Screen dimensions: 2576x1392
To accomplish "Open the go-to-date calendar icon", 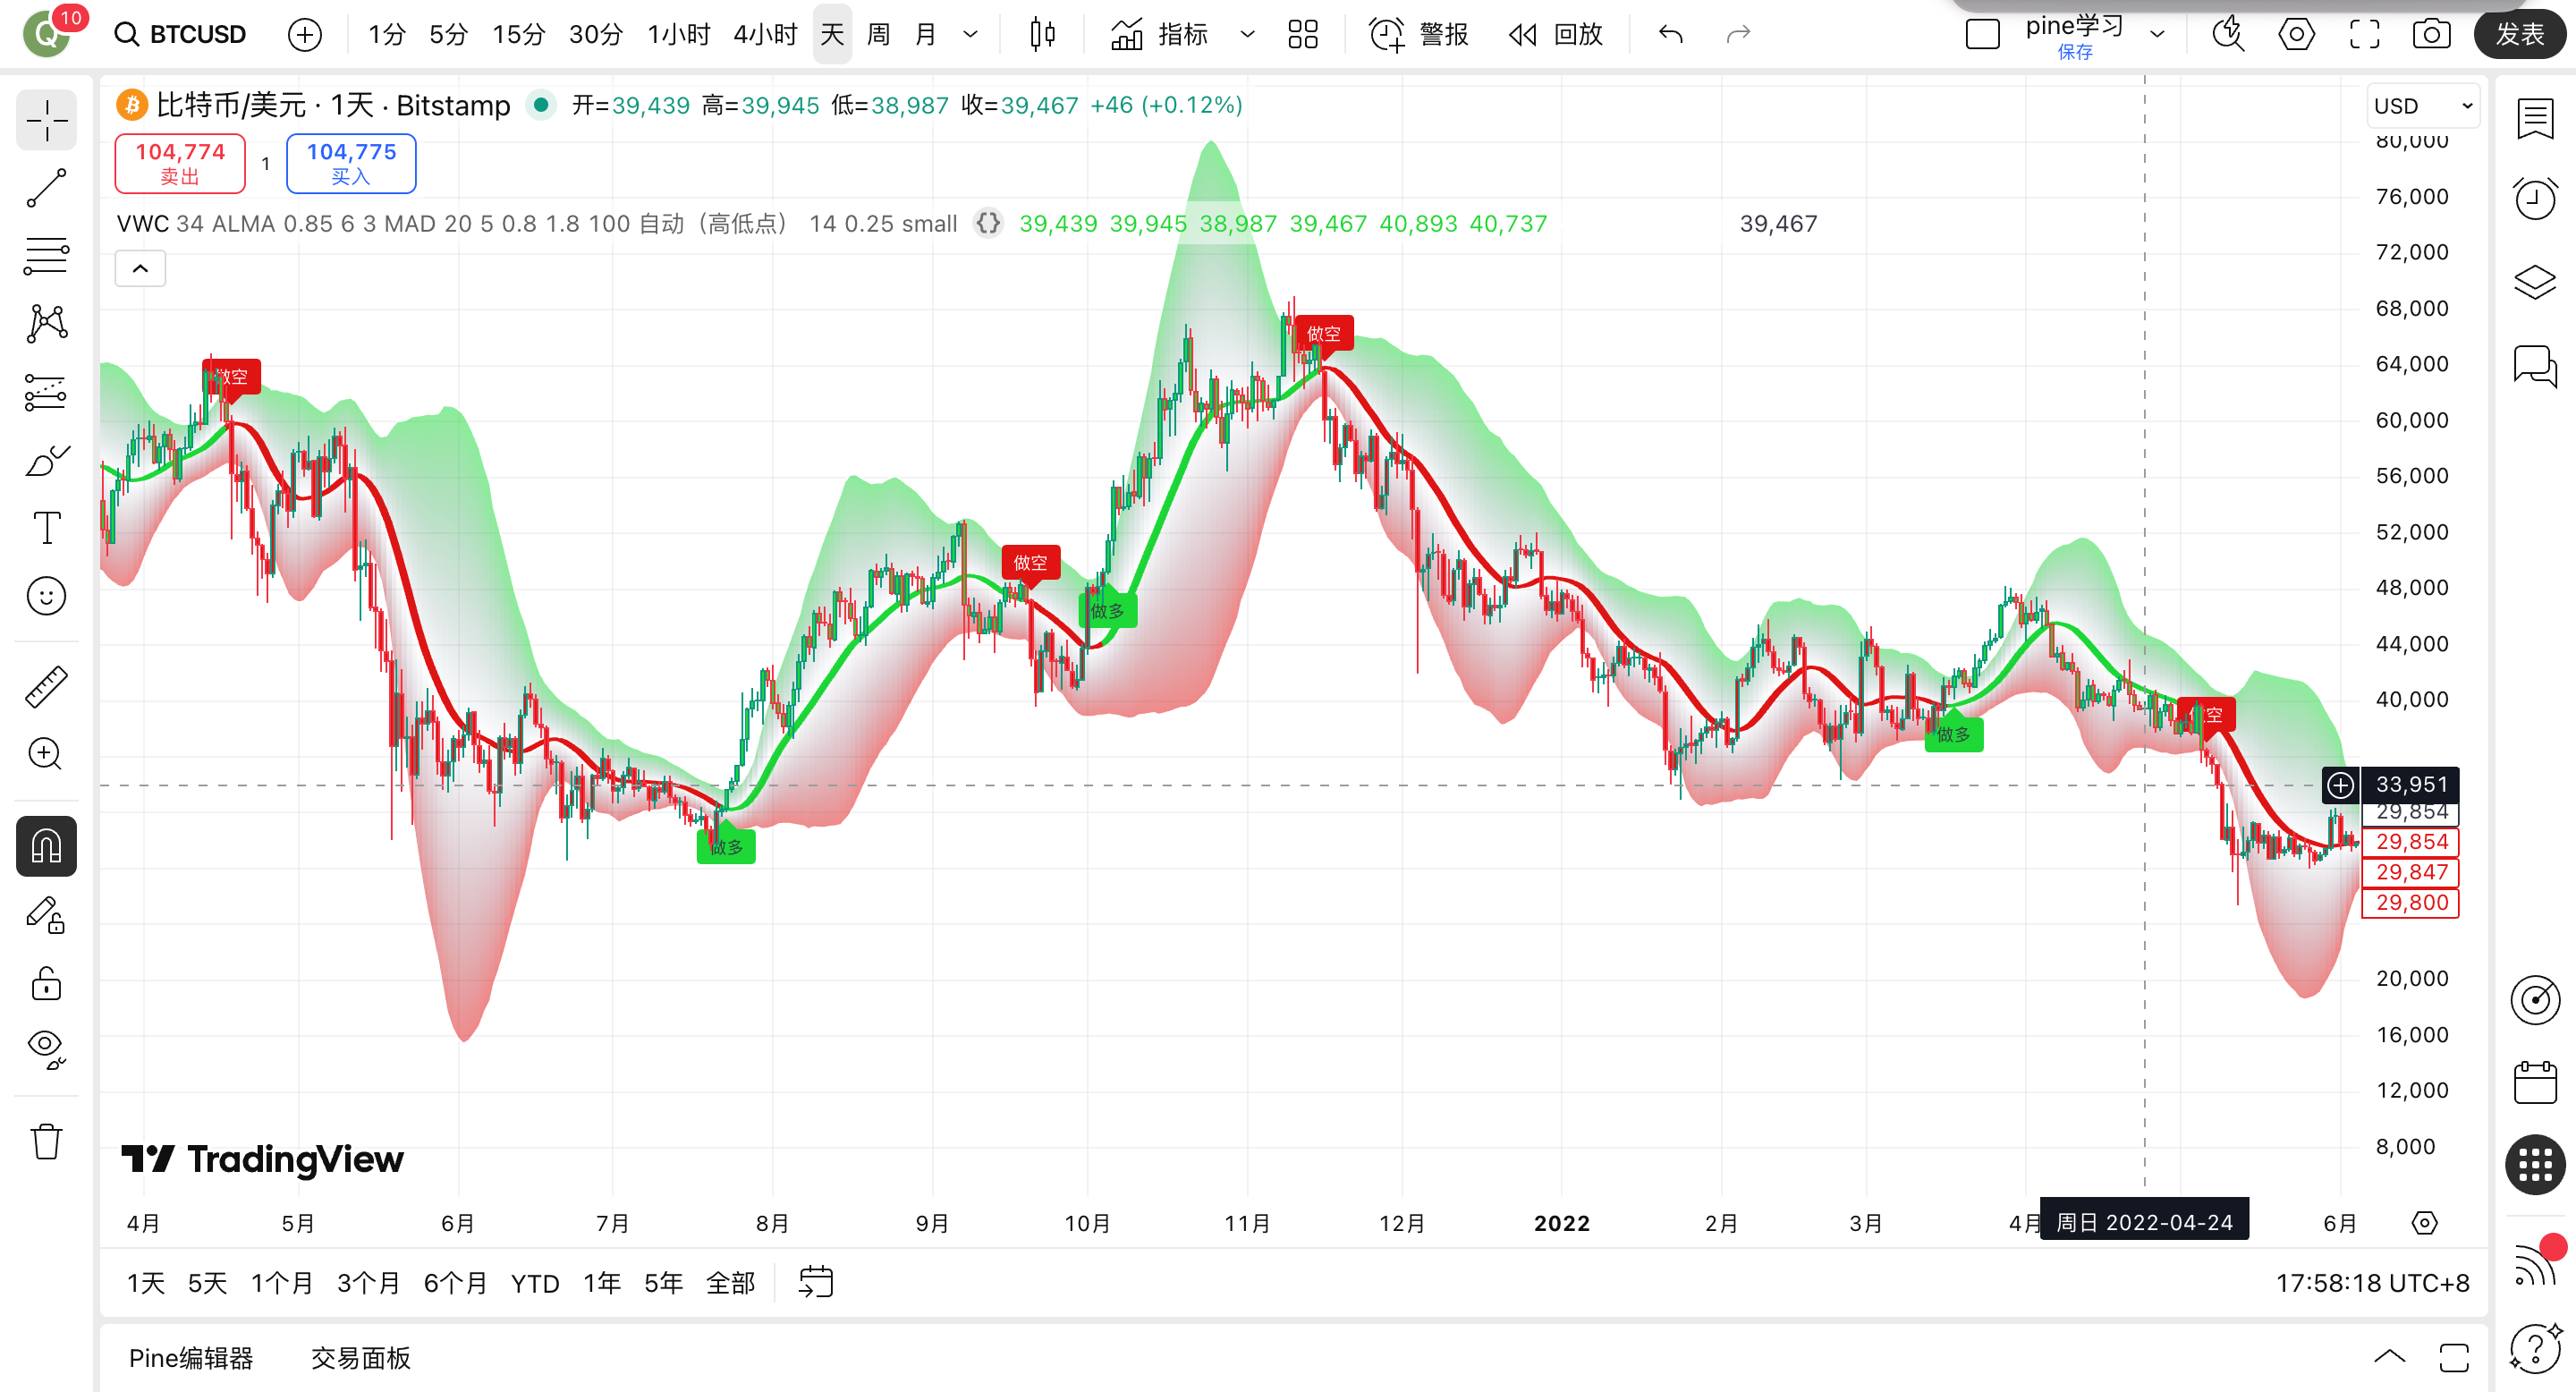I will 815,1282.
